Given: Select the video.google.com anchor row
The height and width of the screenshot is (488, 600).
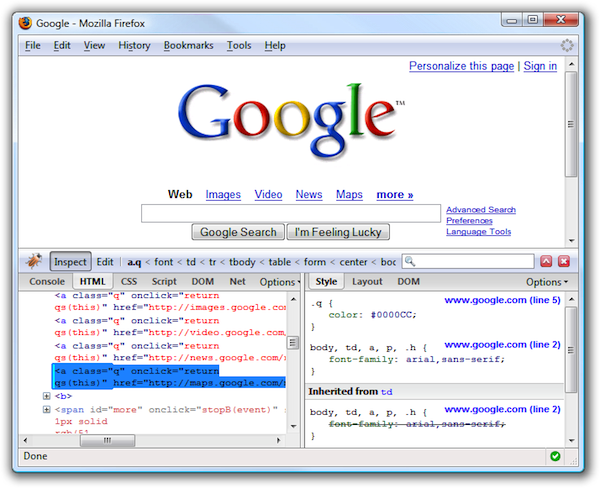Looking at the screenshot, I should click(x=170, y=326).
